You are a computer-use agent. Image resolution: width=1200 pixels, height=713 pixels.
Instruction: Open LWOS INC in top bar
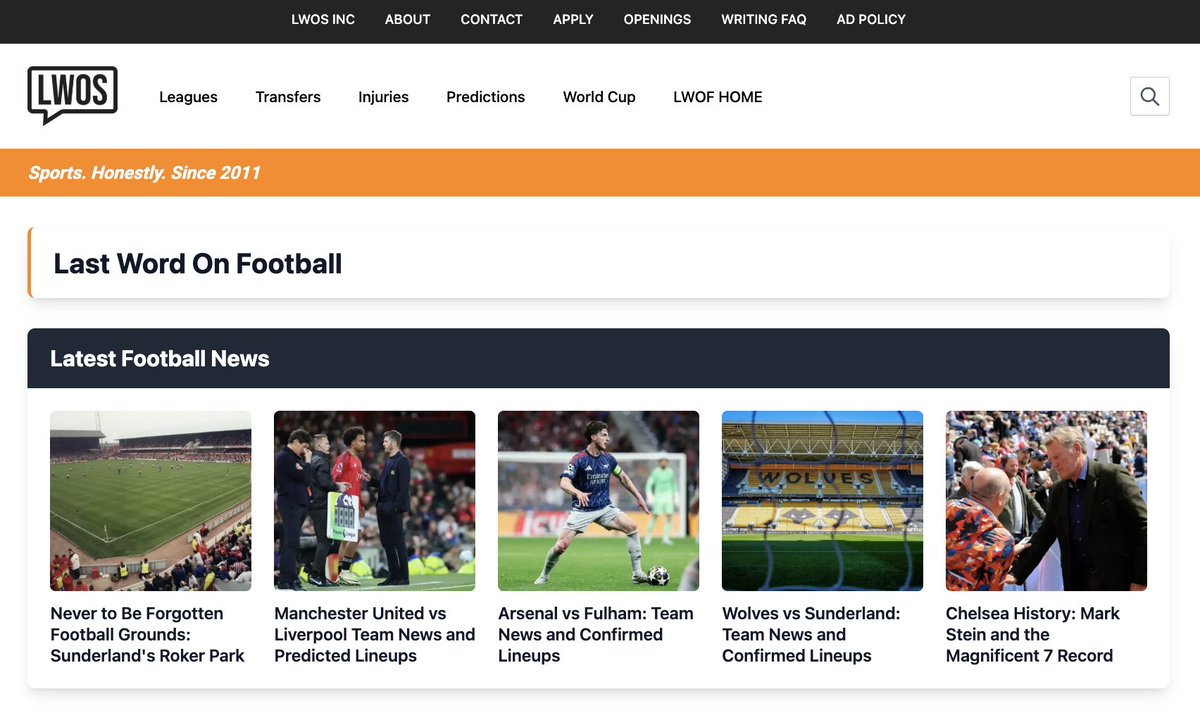(x=323, y=19)
